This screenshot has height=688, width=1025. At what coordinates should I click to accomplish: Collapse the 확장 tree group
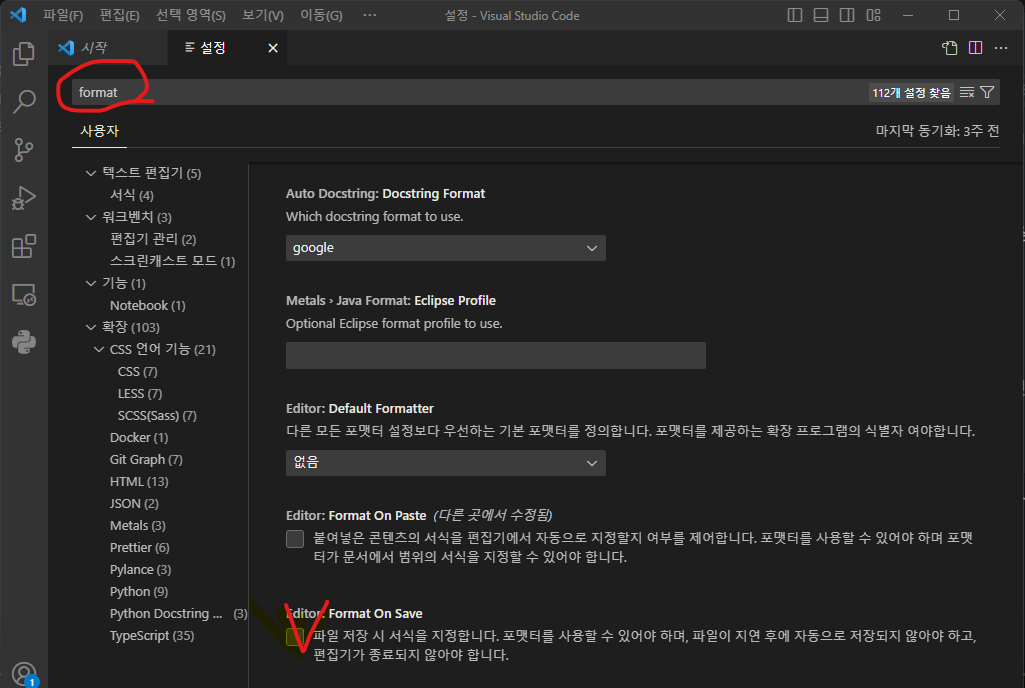pyautogui.click(x=91, y=327)
